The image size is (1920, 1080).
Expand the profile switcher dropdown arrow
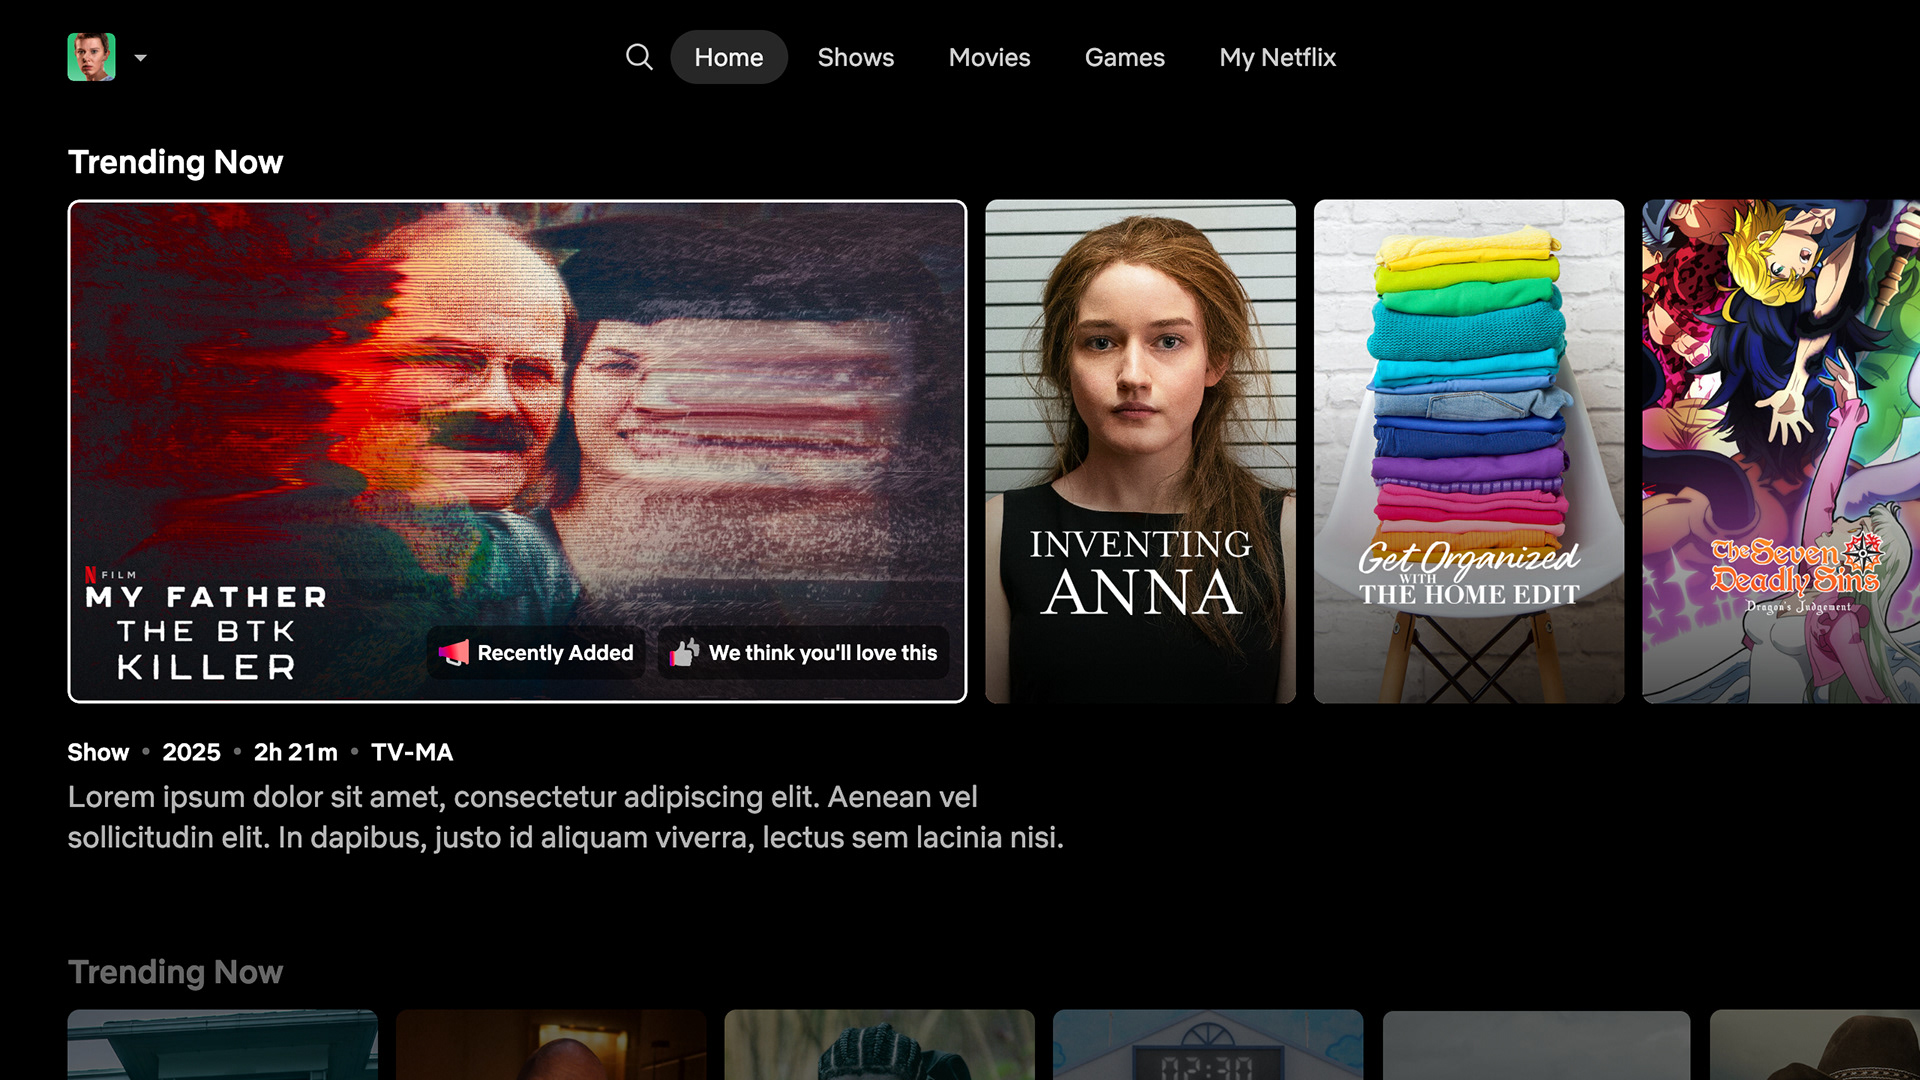click(x=141, y=58)
